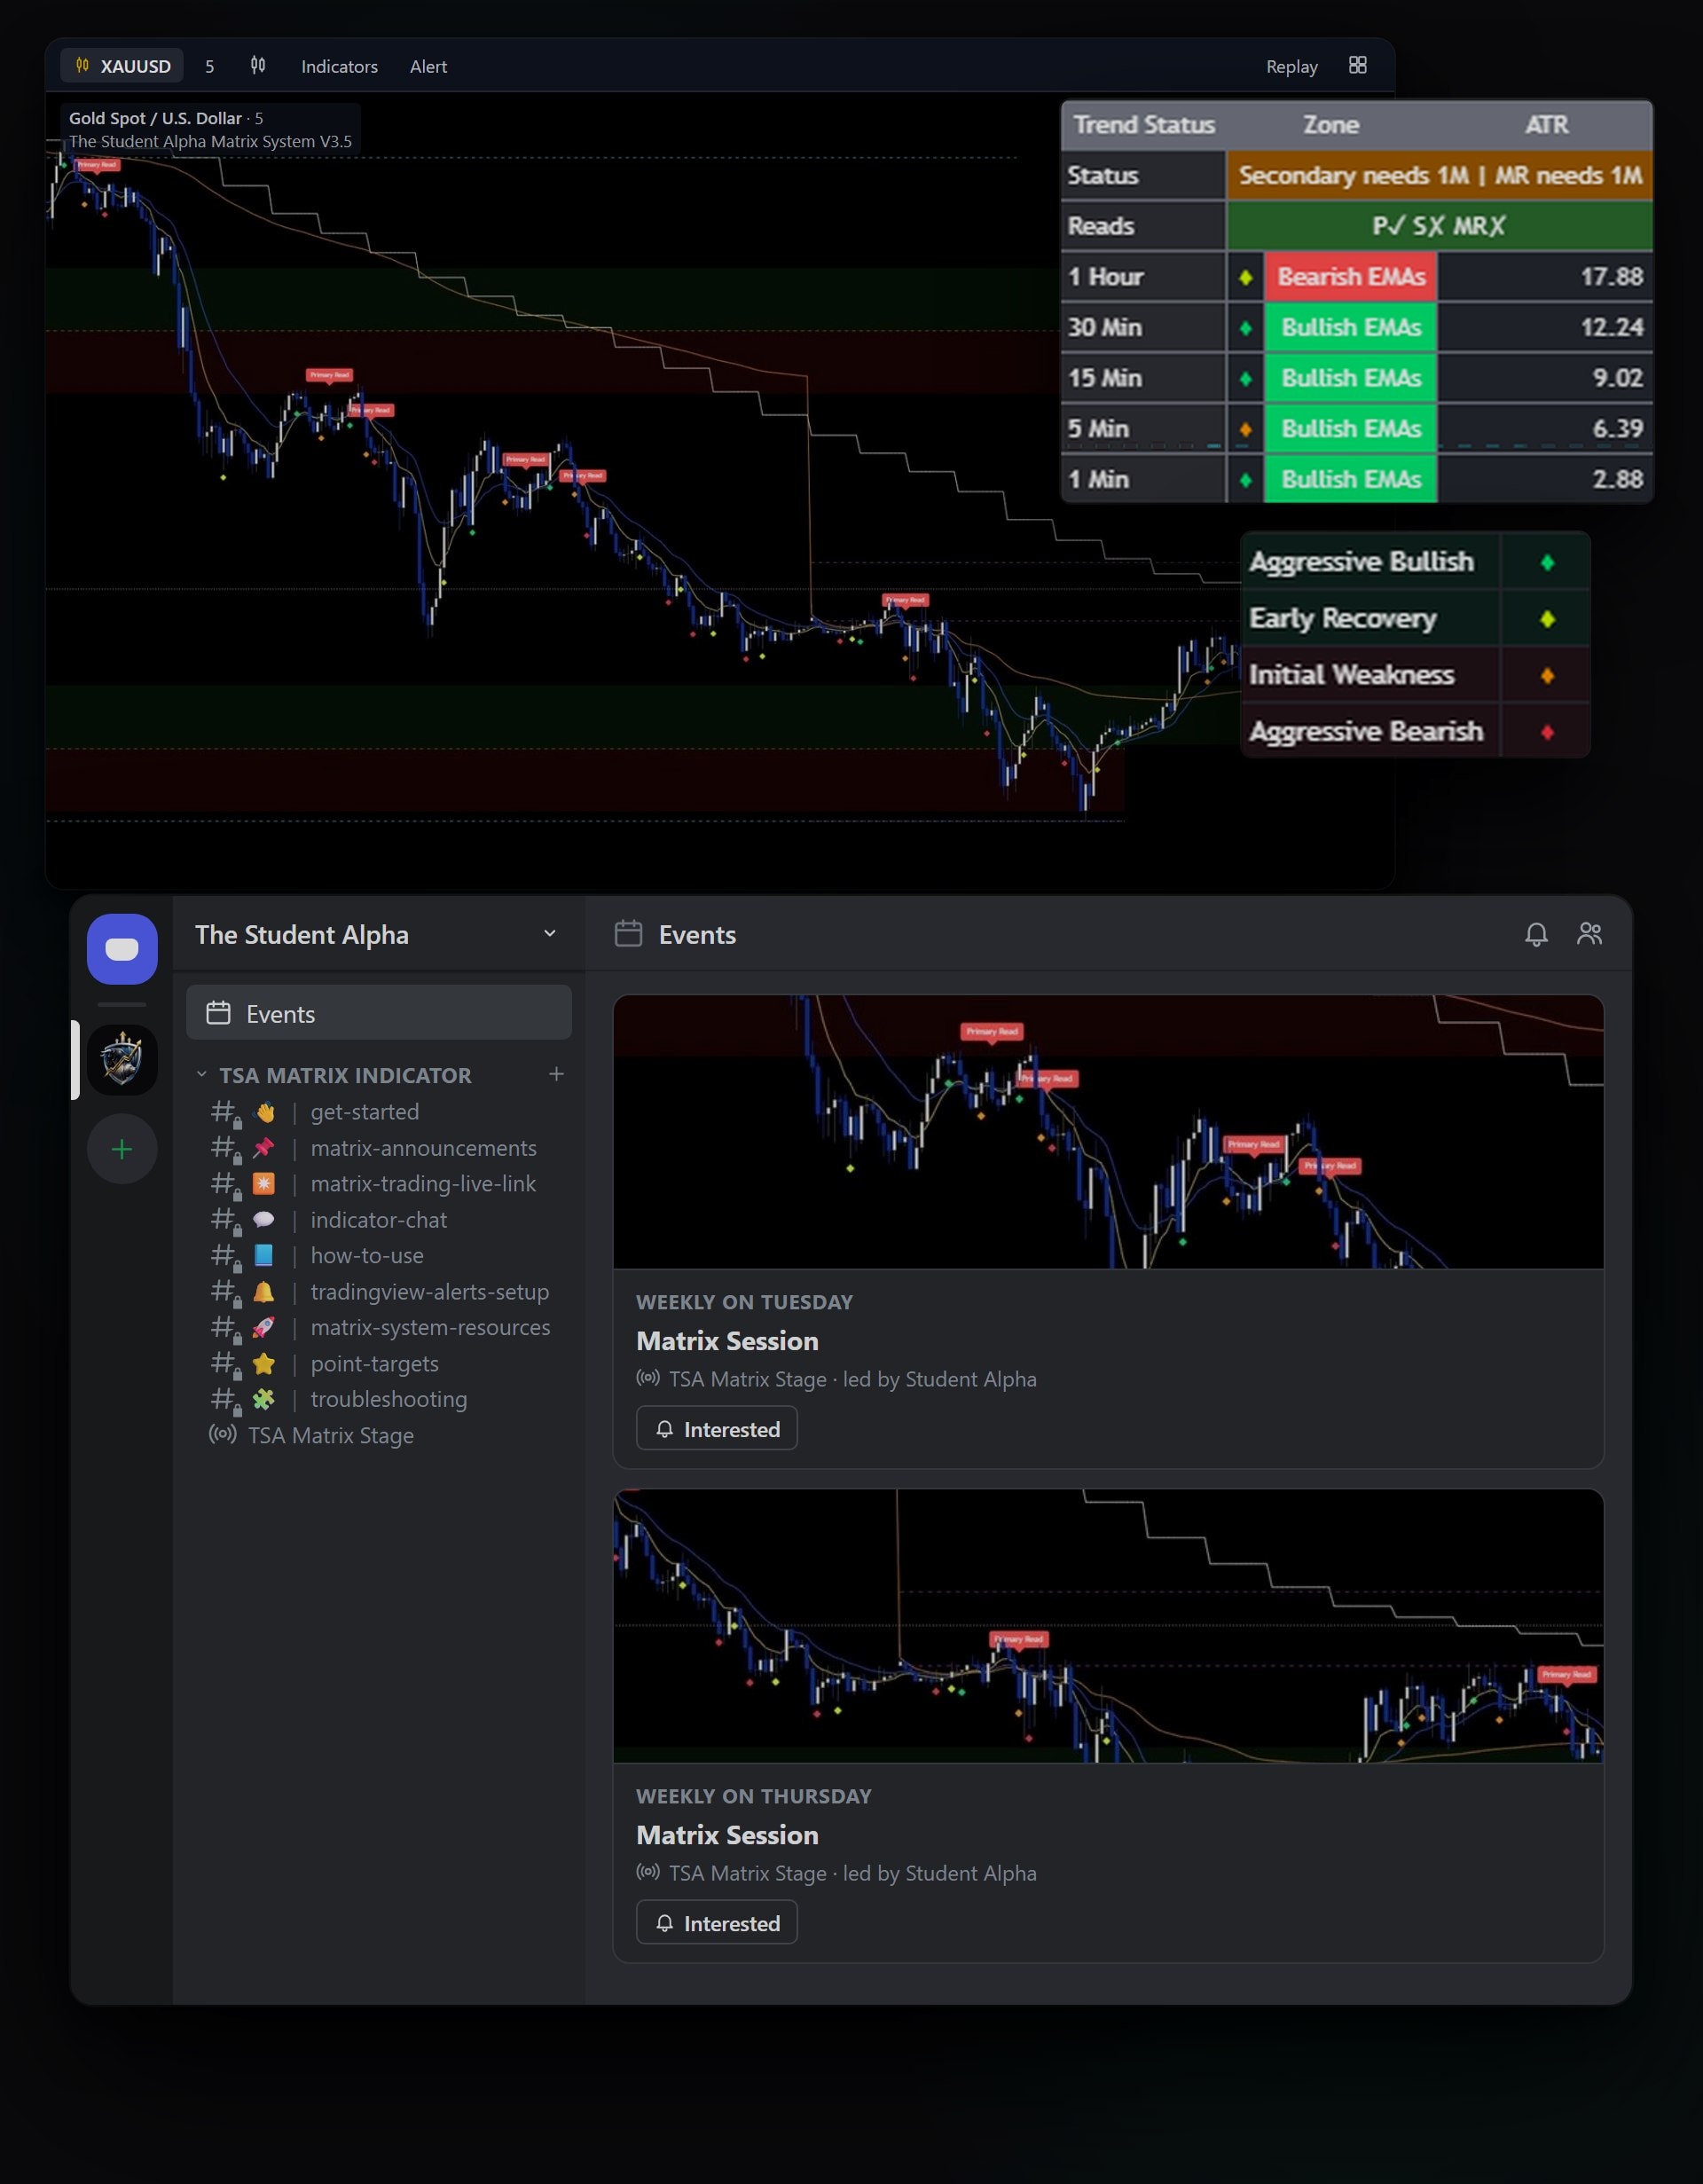Click Bullish EMAs cell for 1 Min
This screenshot has height=2184, width=1703.
(x=1351, y=479)
